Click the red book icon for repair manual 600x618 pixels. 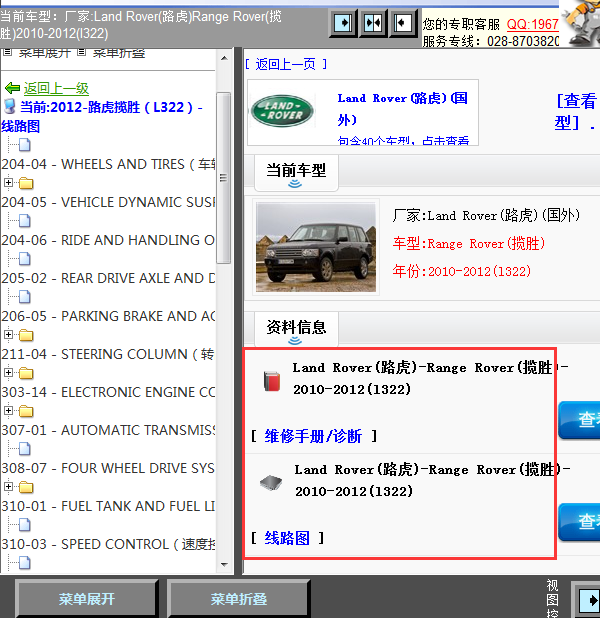click(x=272, y=381)
